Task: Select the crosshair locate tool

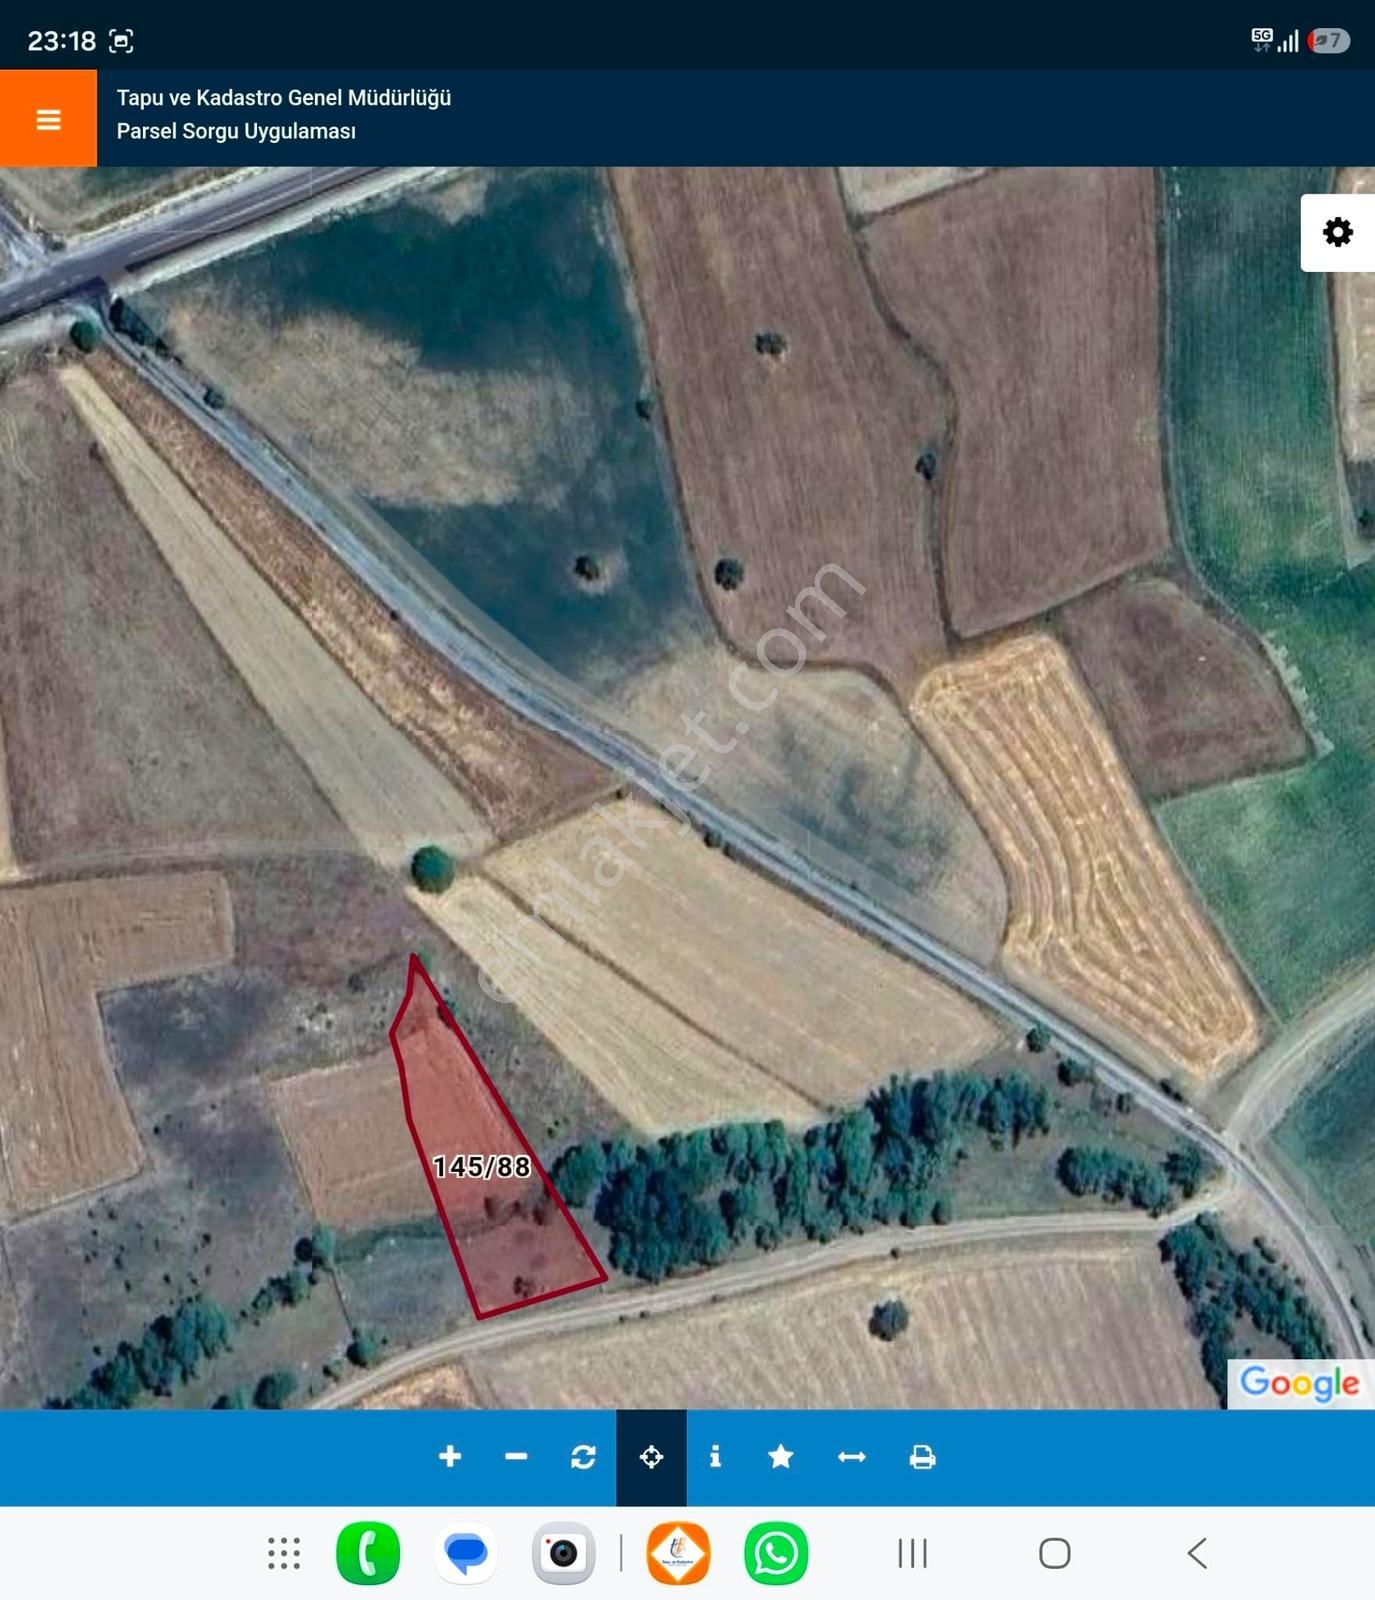Action: 651,1457
